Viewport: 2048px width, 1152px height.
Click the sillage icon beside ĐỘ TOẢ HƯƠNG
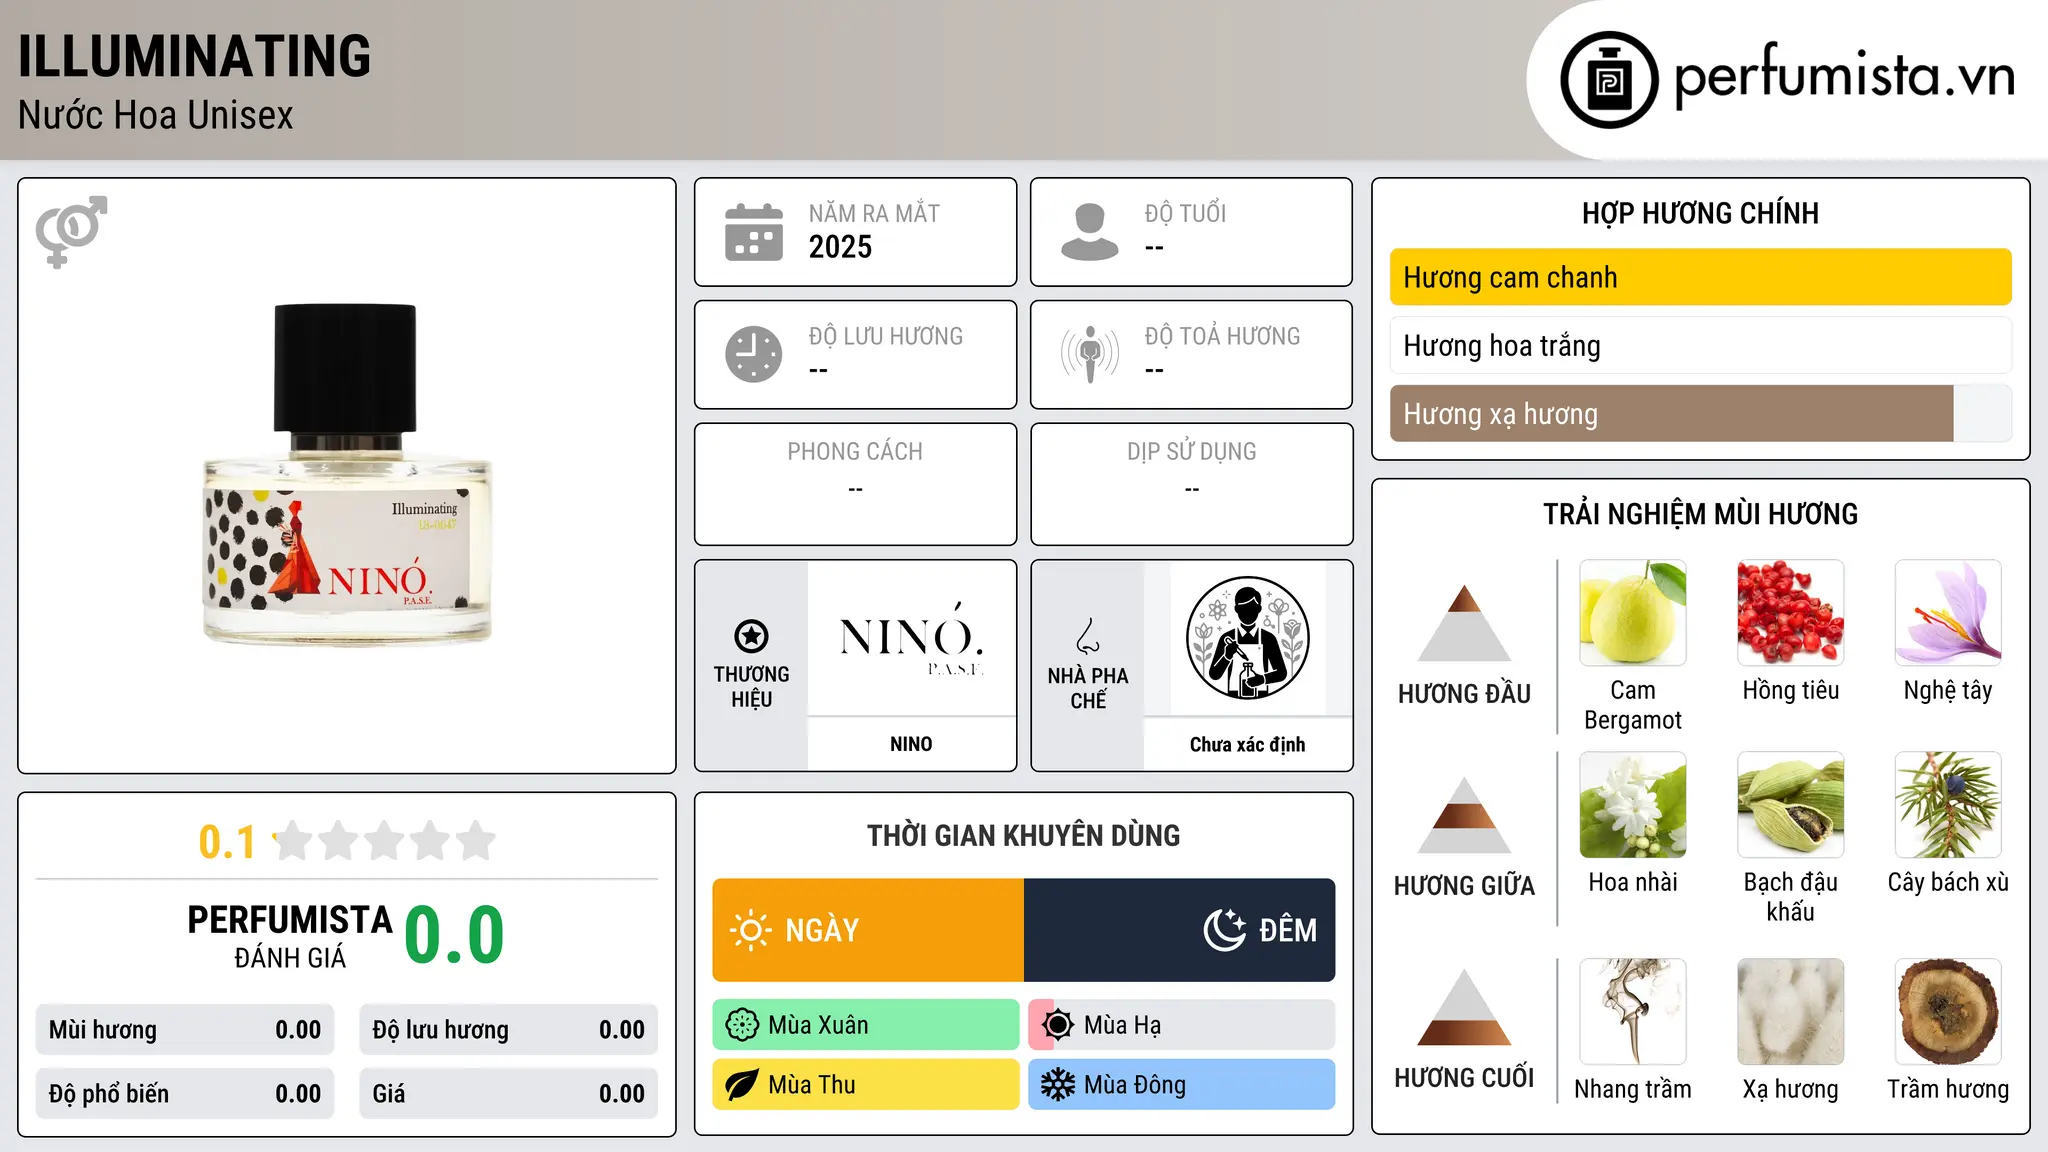click(x=1089, y=354)
